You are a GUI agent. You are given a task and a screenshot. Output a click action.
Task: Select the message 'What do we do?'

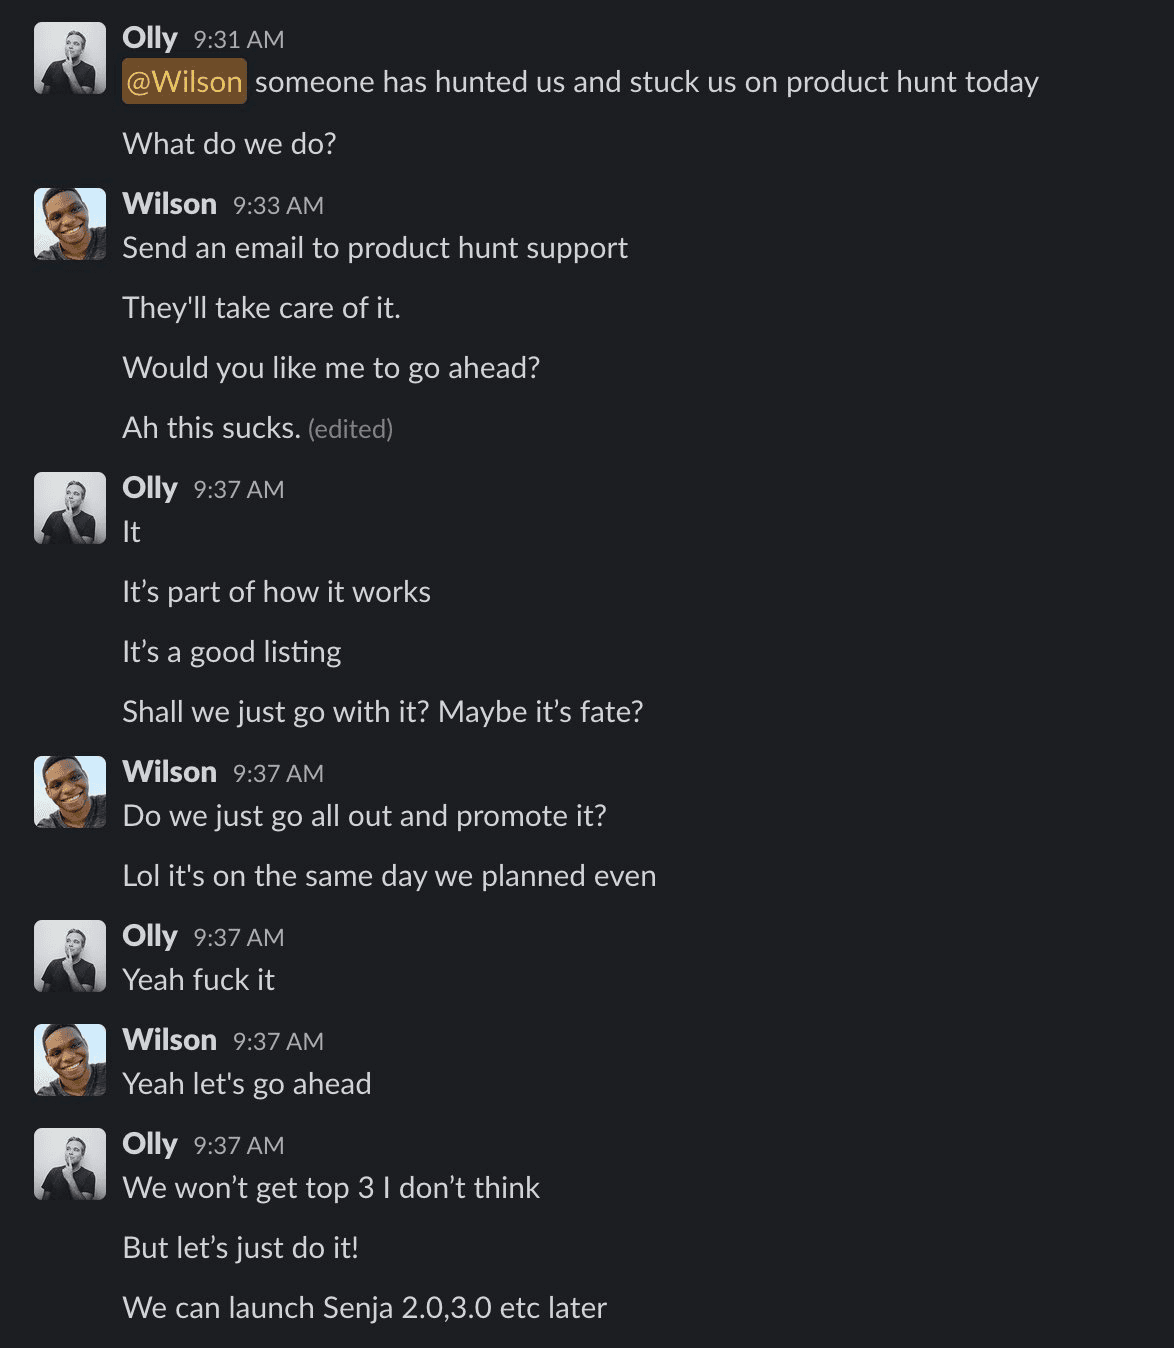(x=230, y=143)
